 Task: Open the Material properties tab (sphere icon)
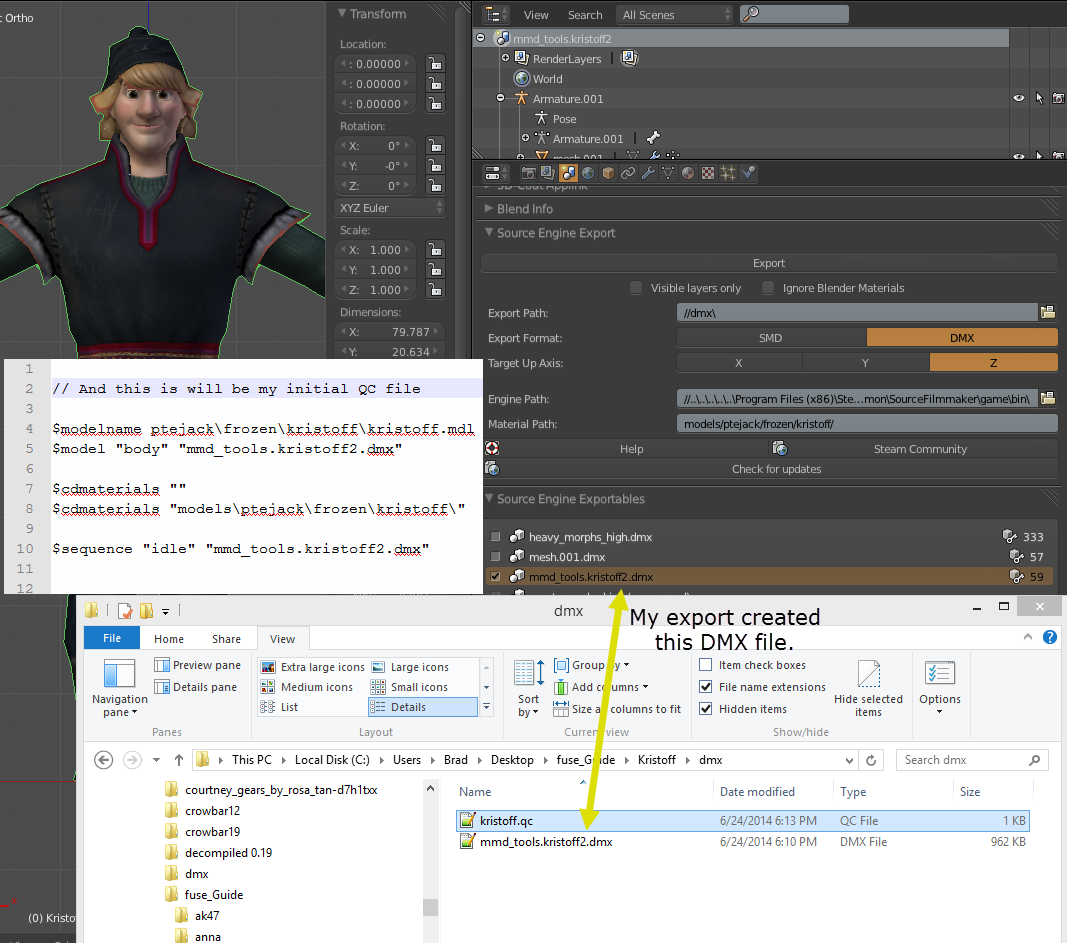688,173
